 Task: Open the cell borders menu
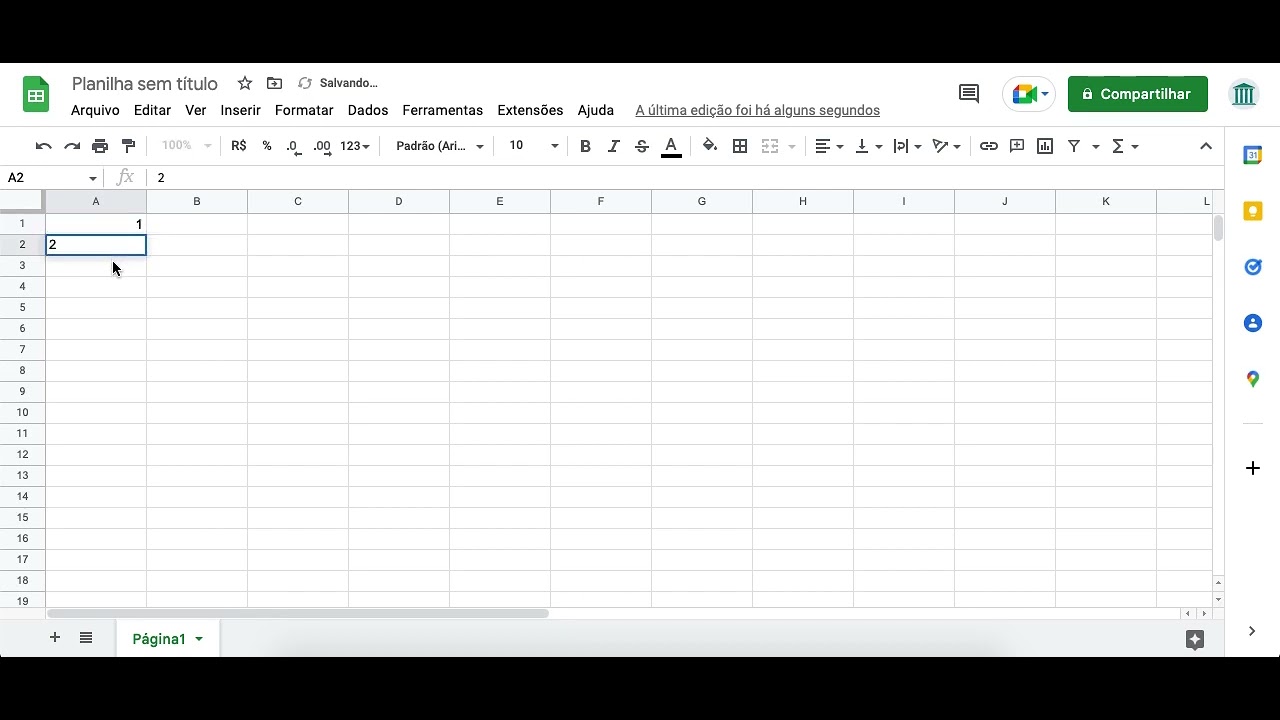click(740, 146)
